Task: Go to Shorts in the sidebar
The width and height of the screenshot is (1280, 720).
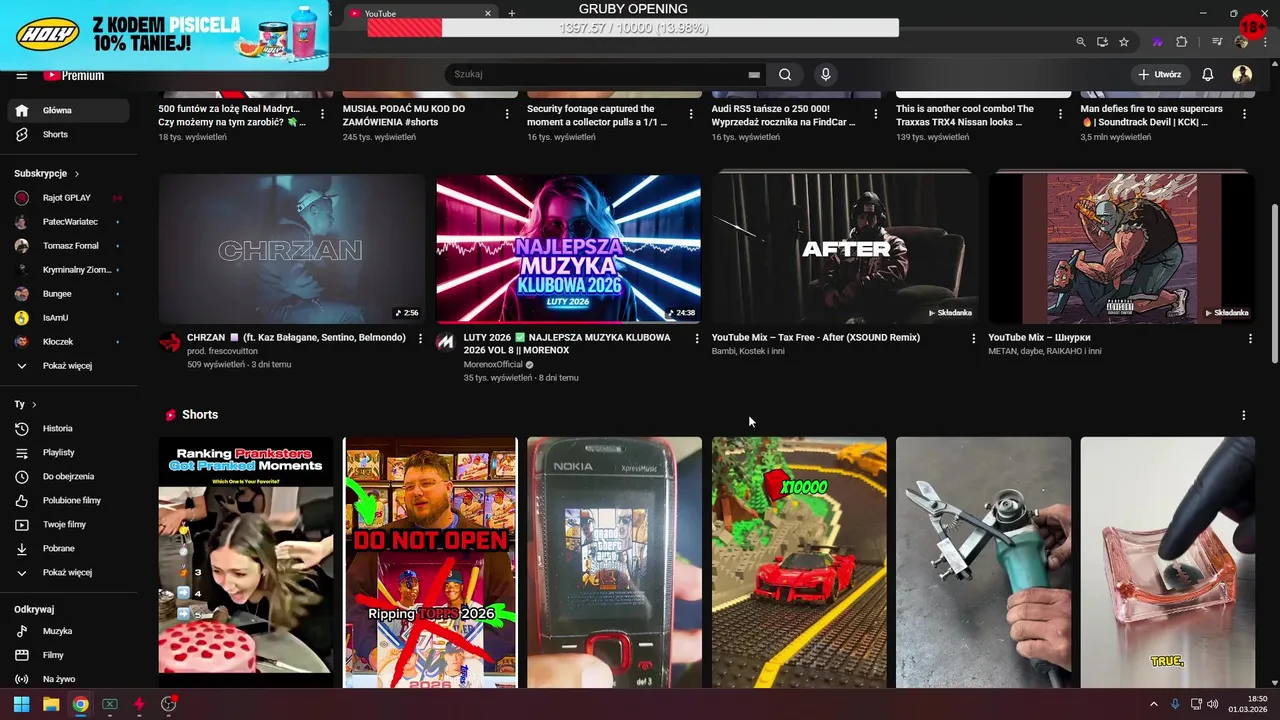Action: (68, 134)
